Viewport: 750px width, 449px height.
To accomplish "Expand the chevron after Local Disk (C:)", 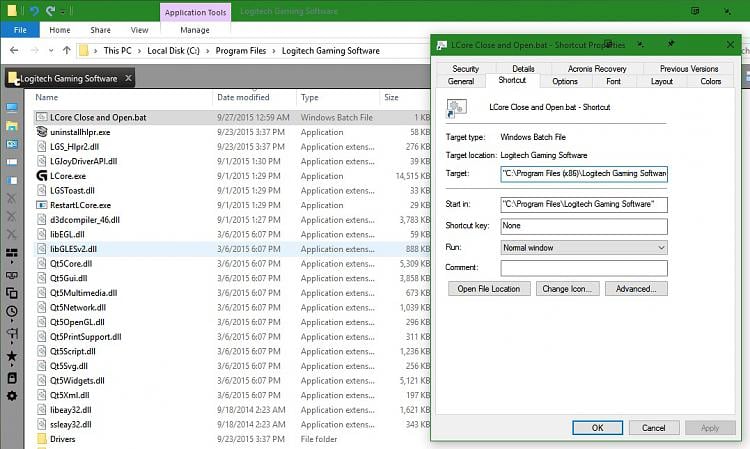I will (x=208, y=51).
